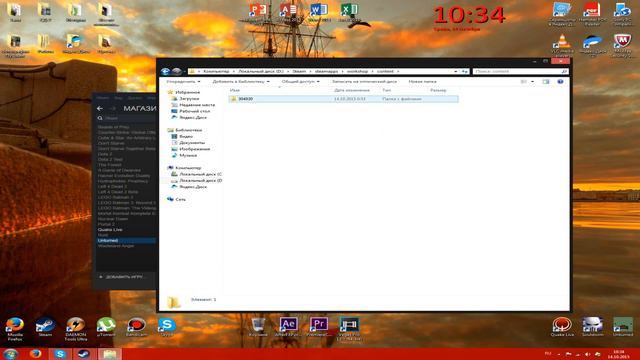Go back in Explorer navigation

coord(165,71)
